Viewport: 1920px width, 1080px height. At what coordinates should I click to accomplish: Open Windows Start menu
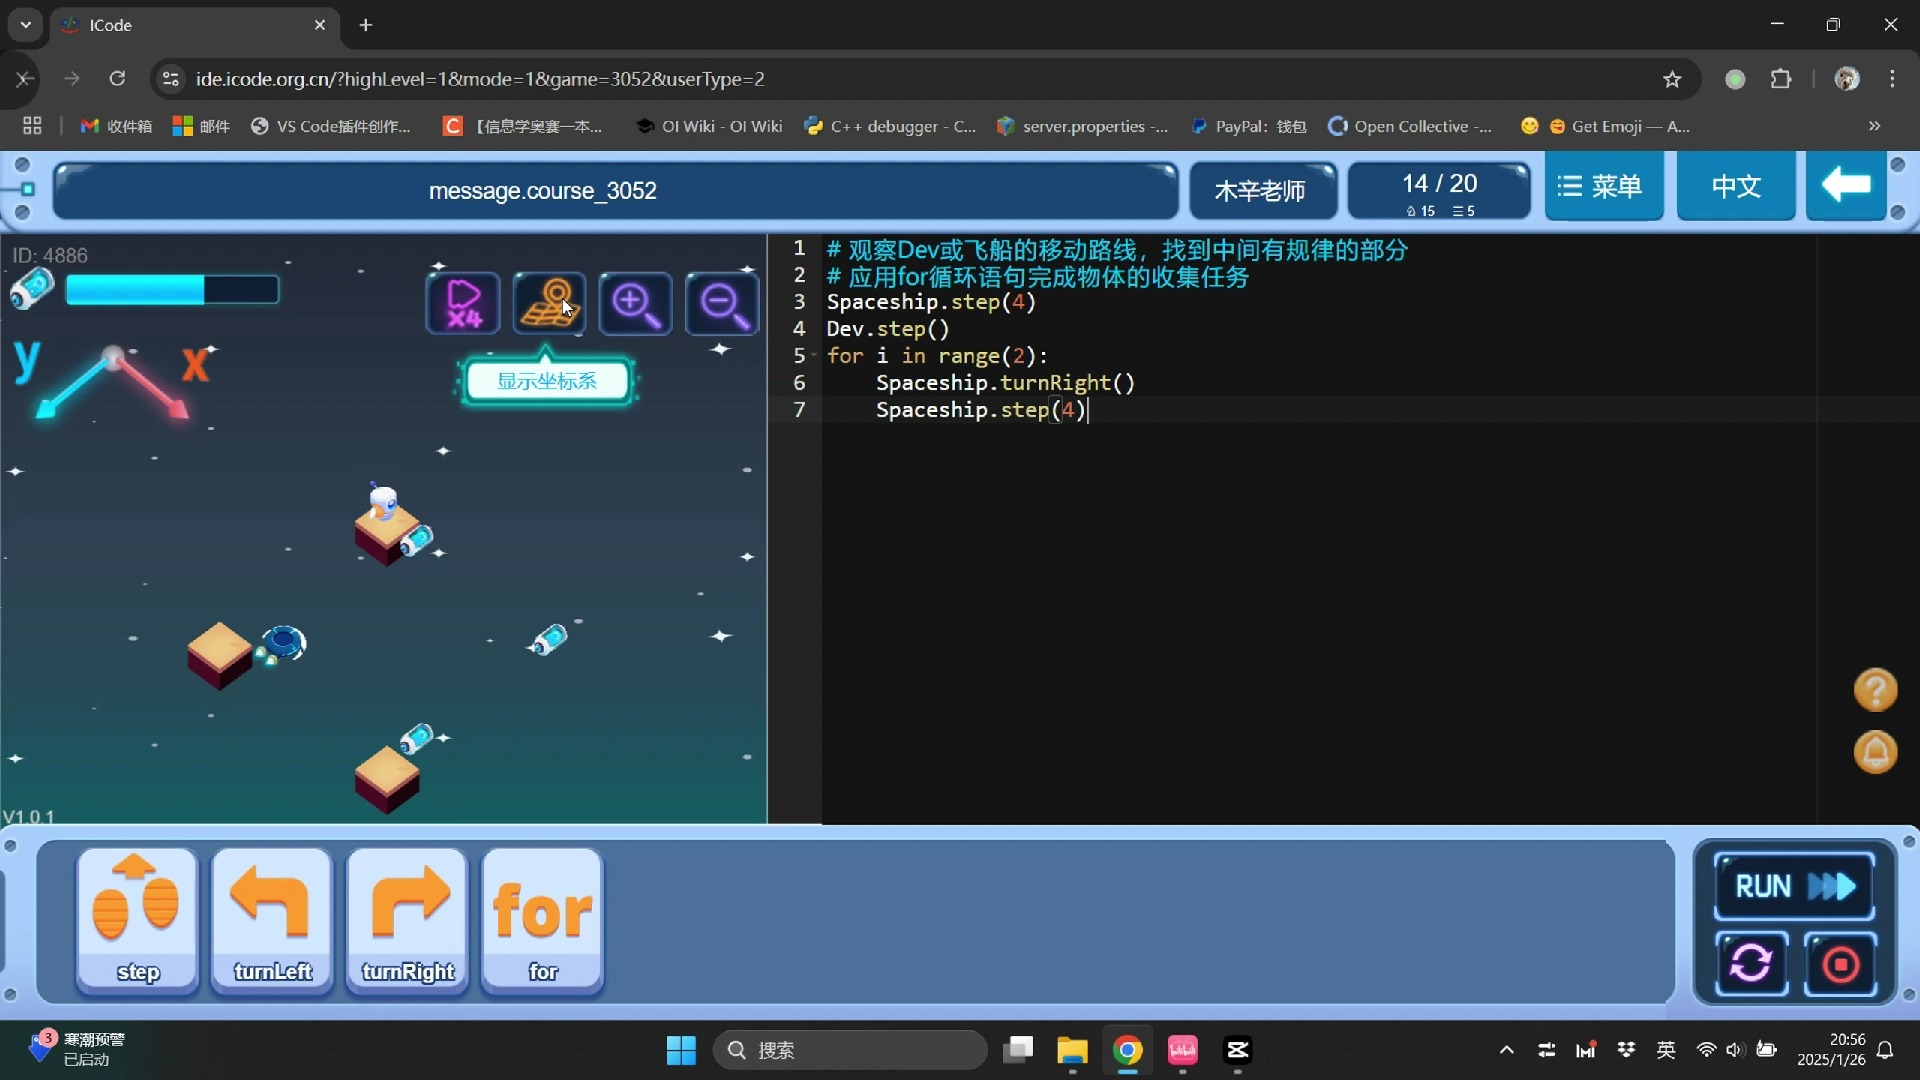681,1050
